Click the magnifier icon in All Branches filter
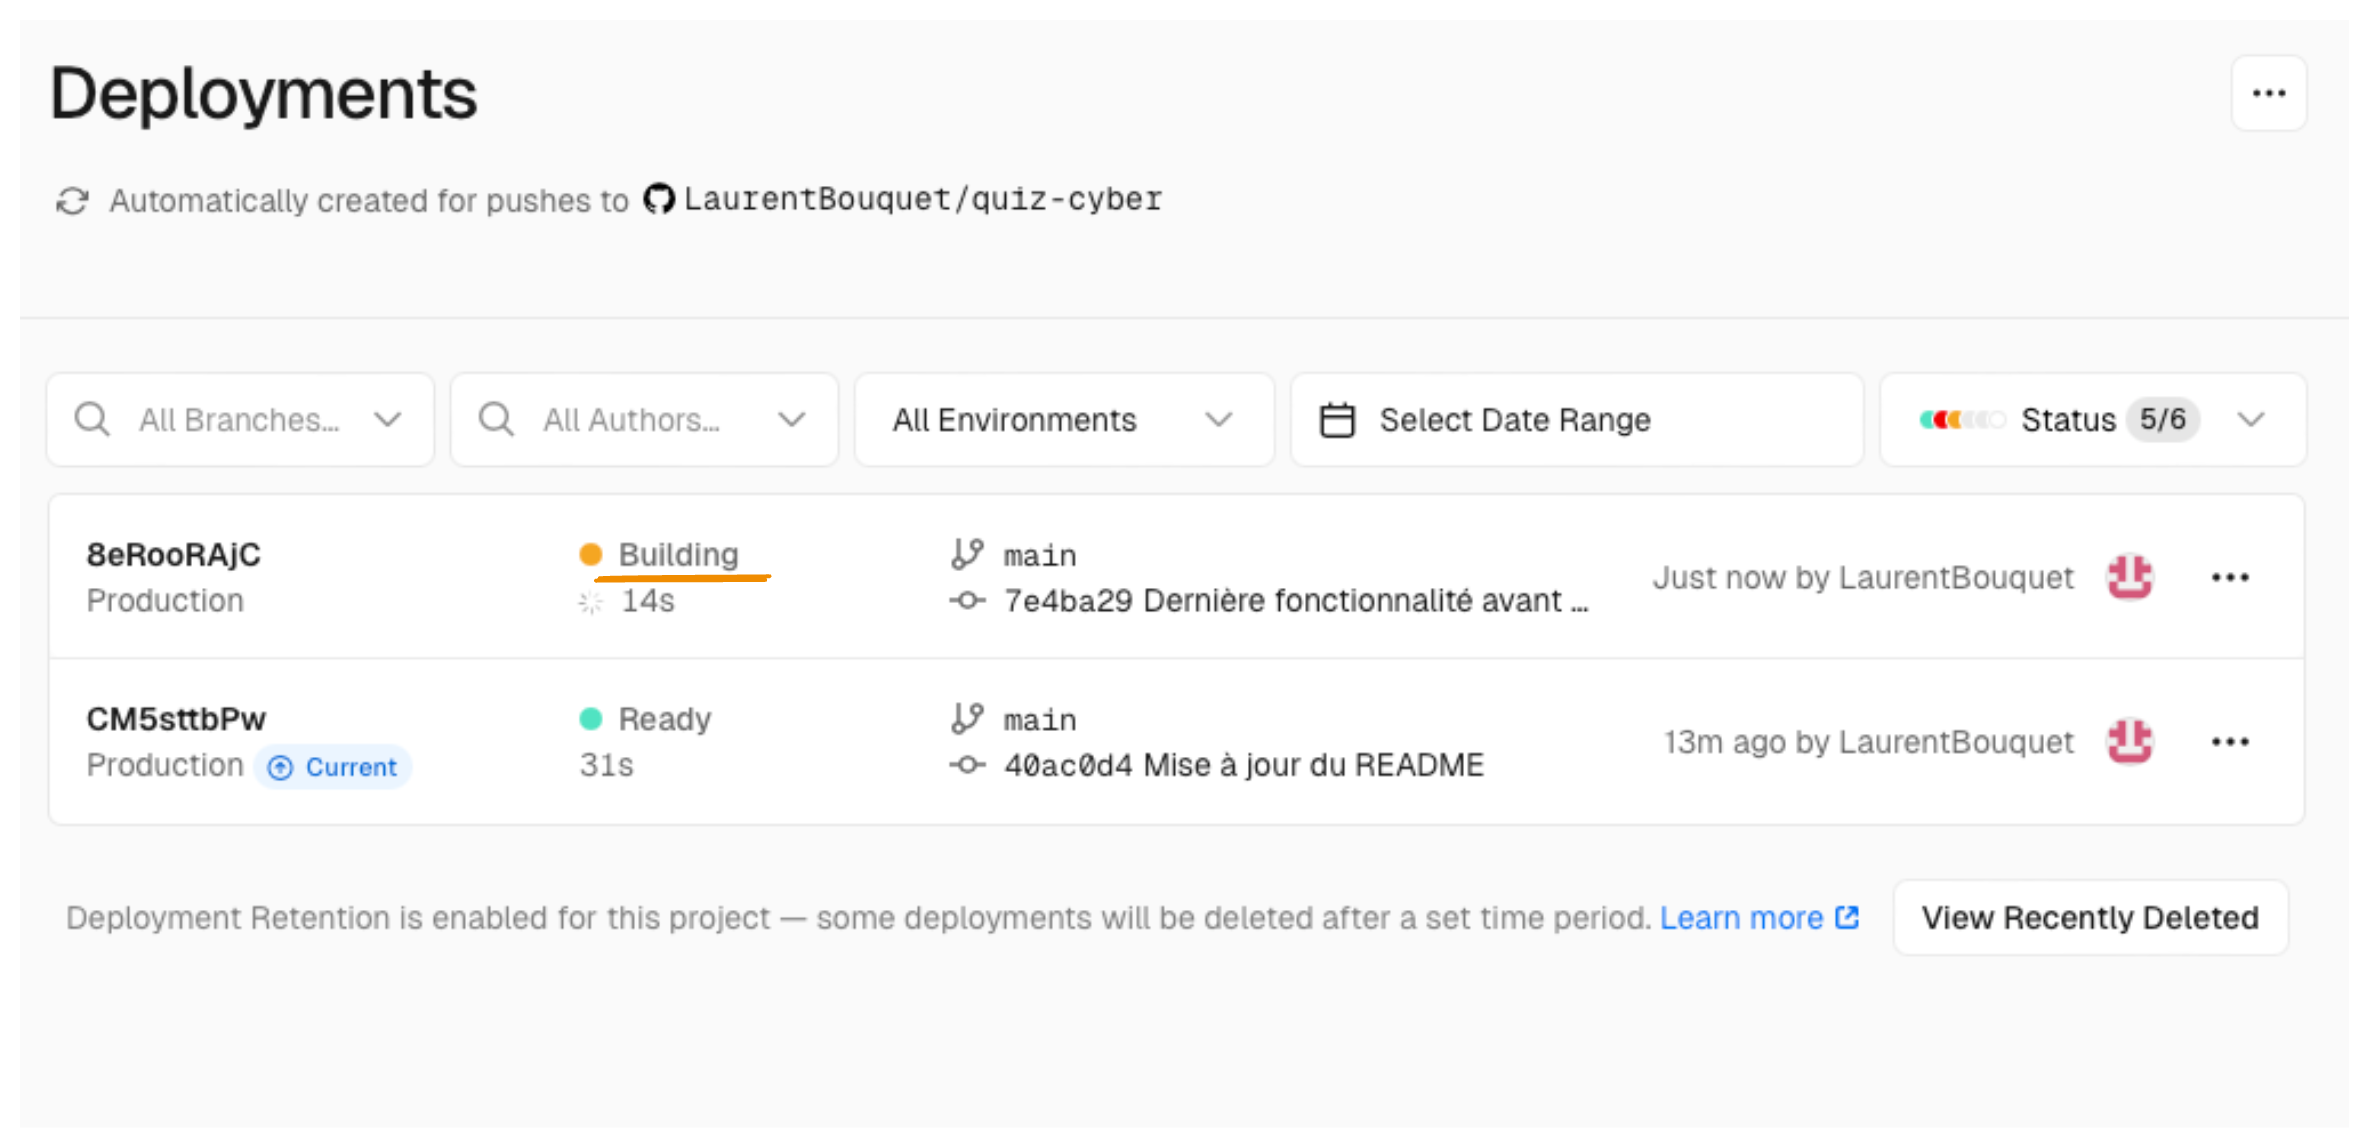 coord(92,419)
